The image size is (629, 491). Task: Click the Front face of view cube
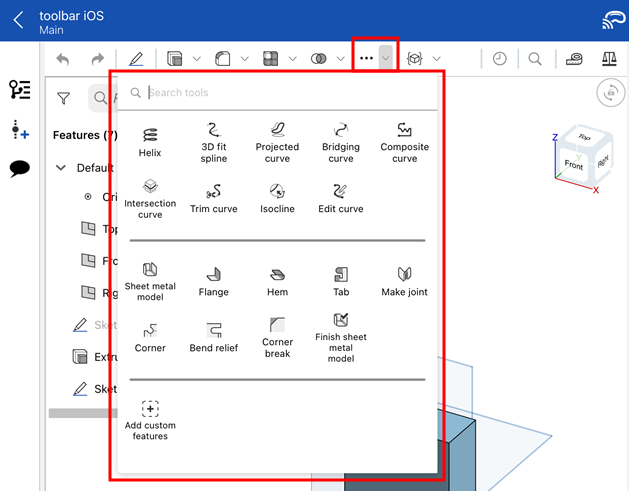tap(573, 165)
